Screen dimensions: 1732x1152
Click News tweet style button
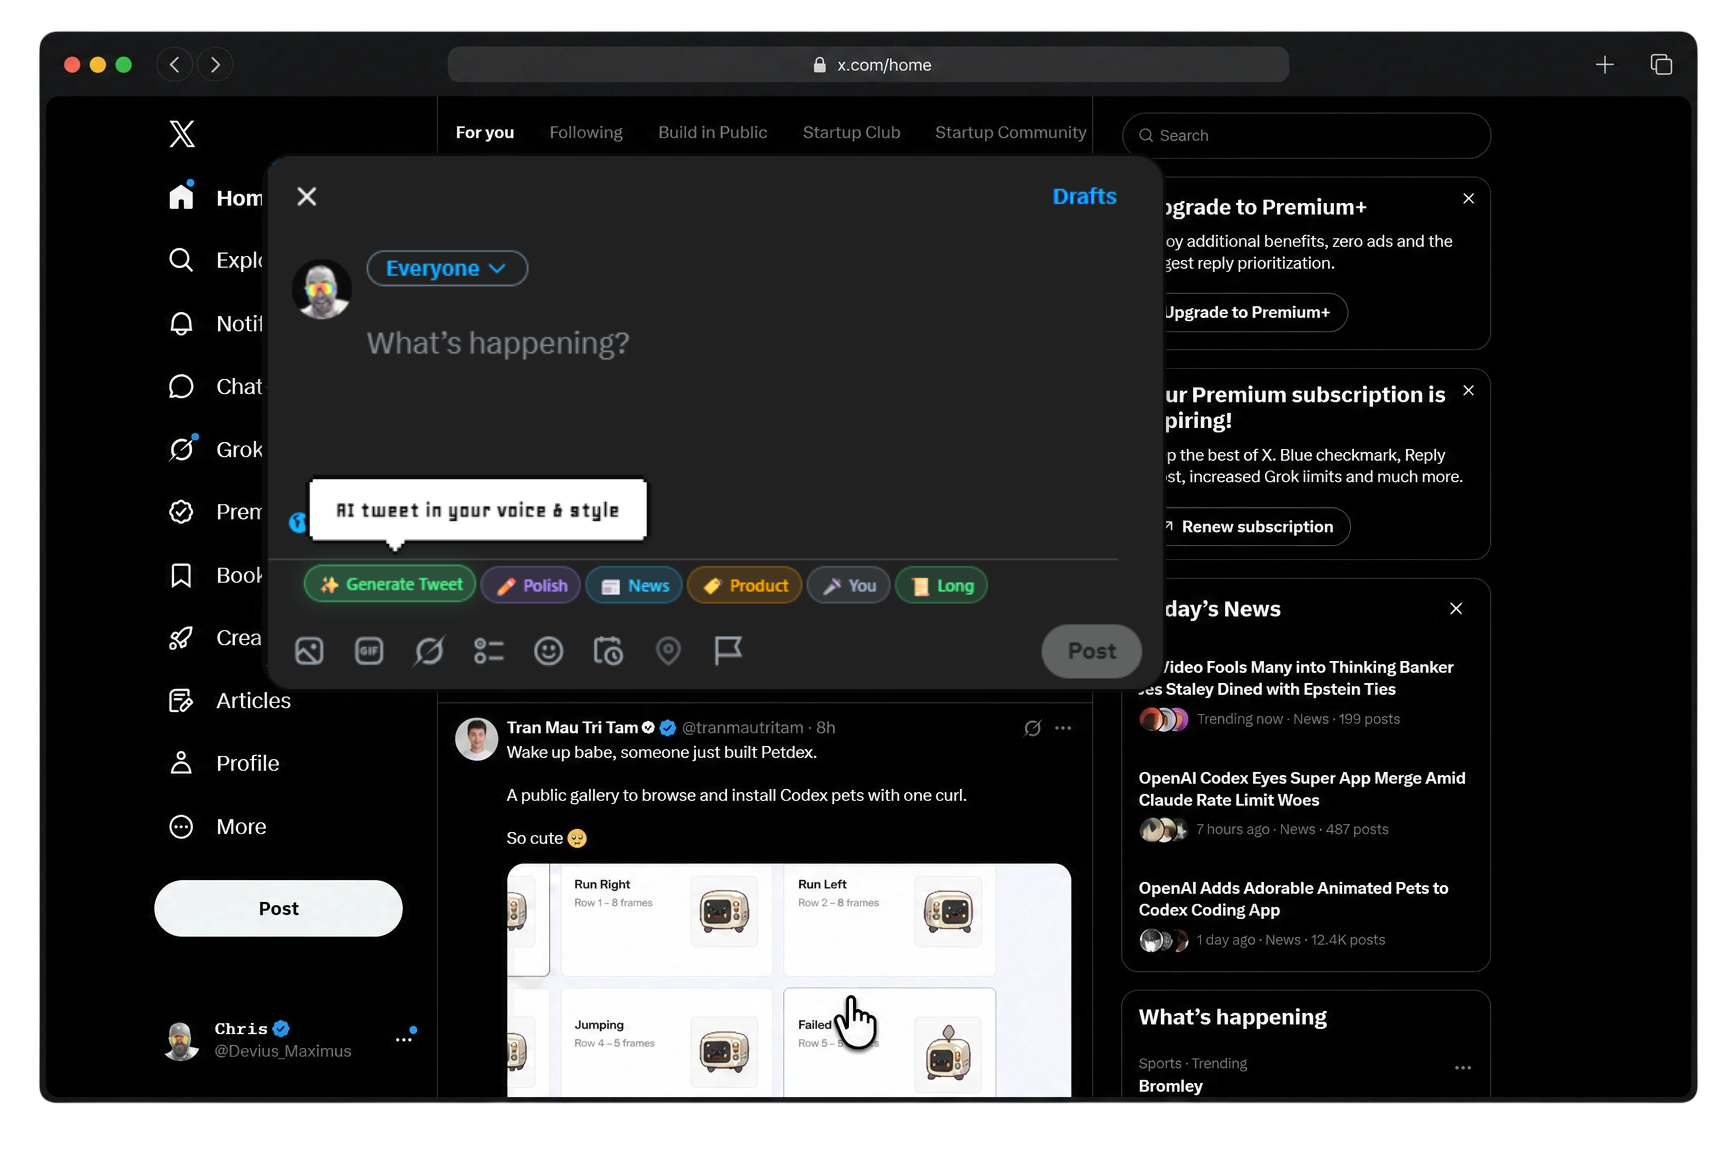(x=634, y=586)
